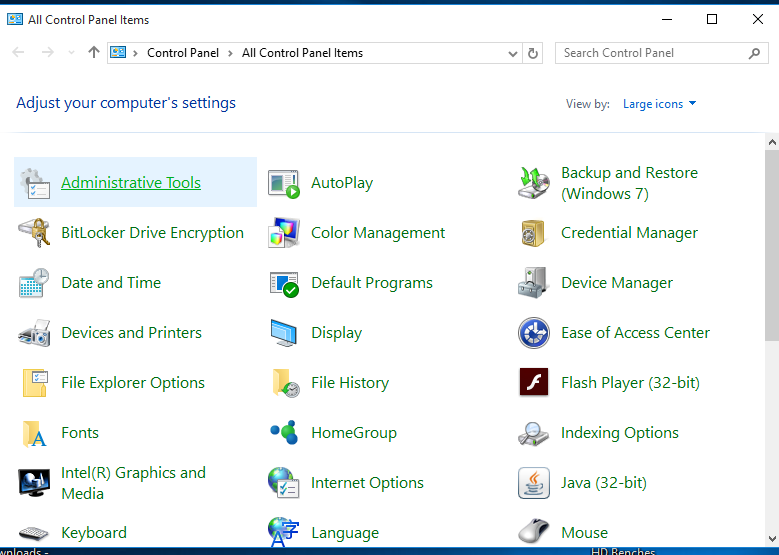
Task: Click the Control Panel breadcrumb
Action: [183, 53]
